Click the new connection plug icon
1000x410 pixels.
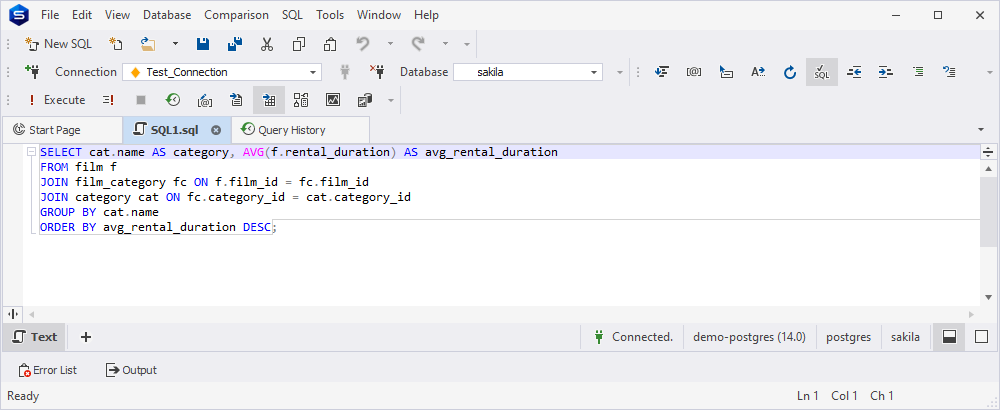coord(32,71)
